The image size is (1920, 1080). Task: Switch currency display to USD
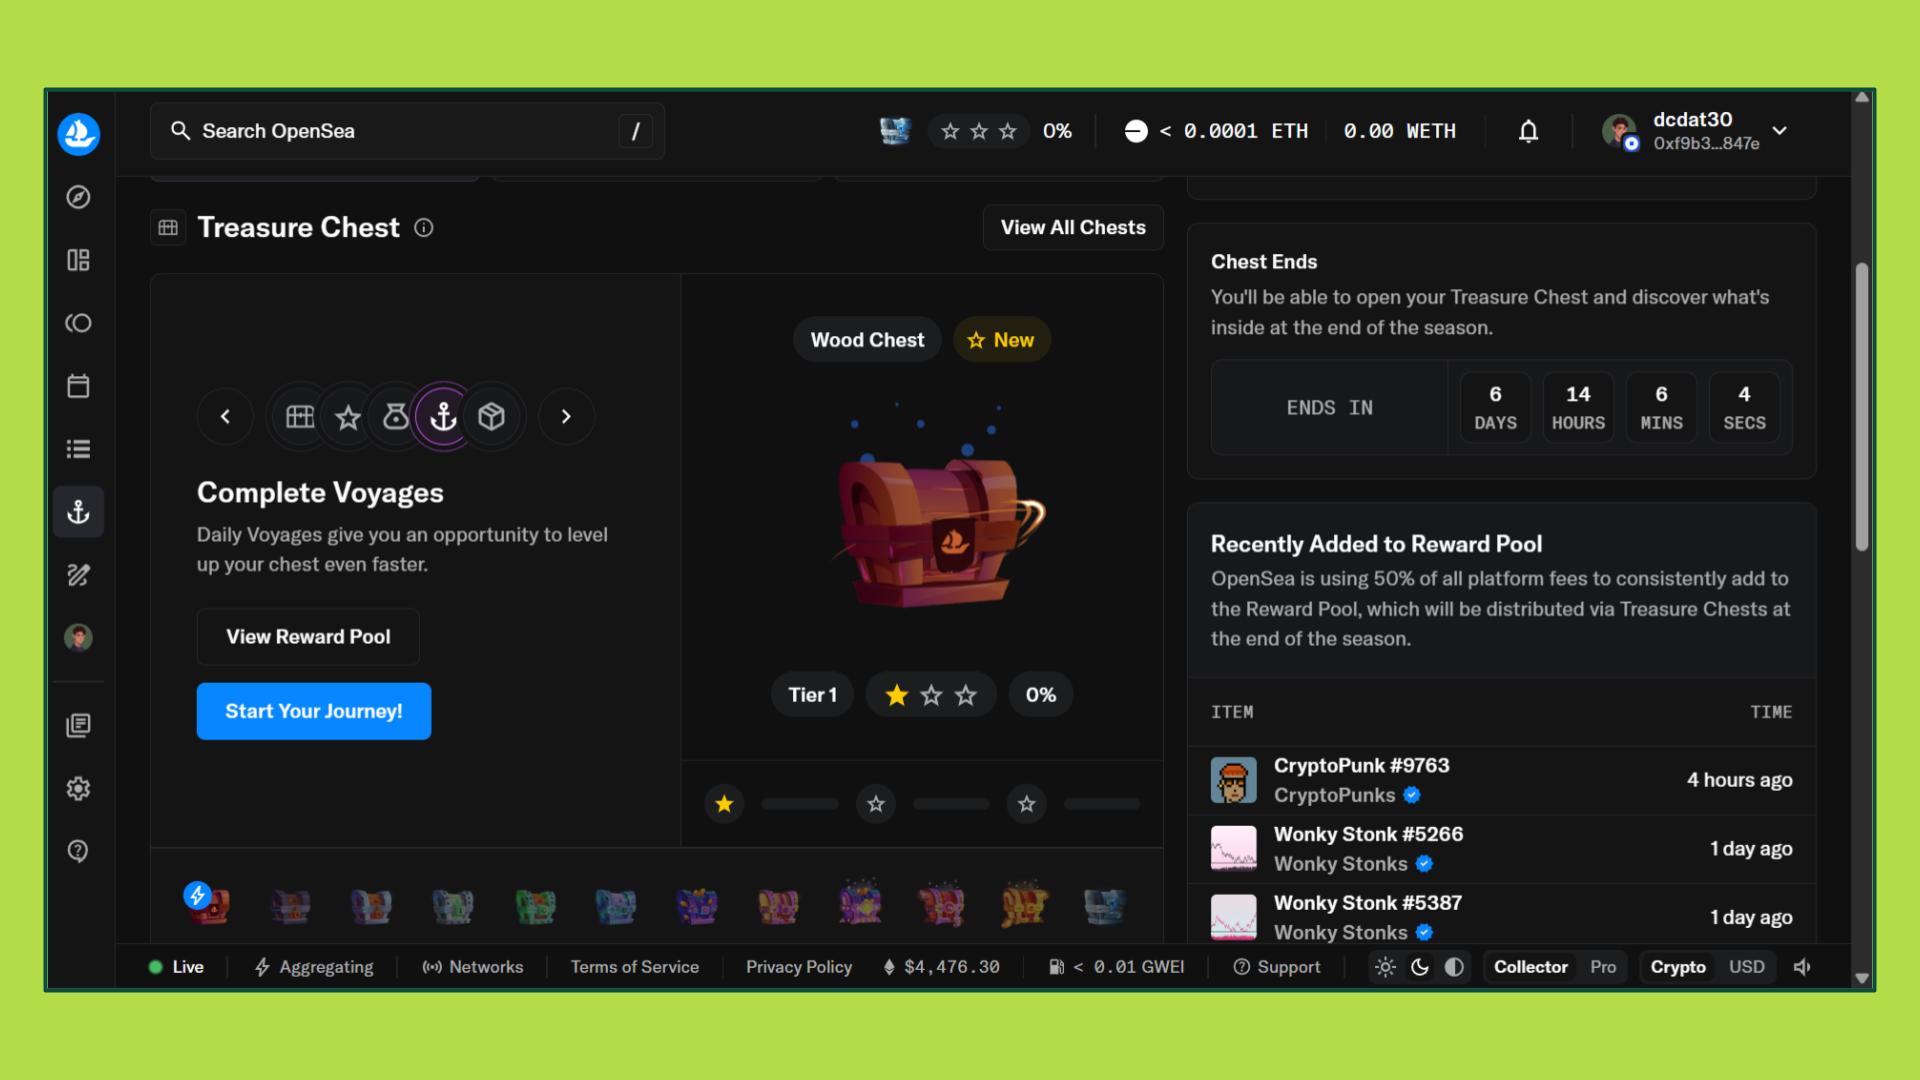tap(1746, 967)
